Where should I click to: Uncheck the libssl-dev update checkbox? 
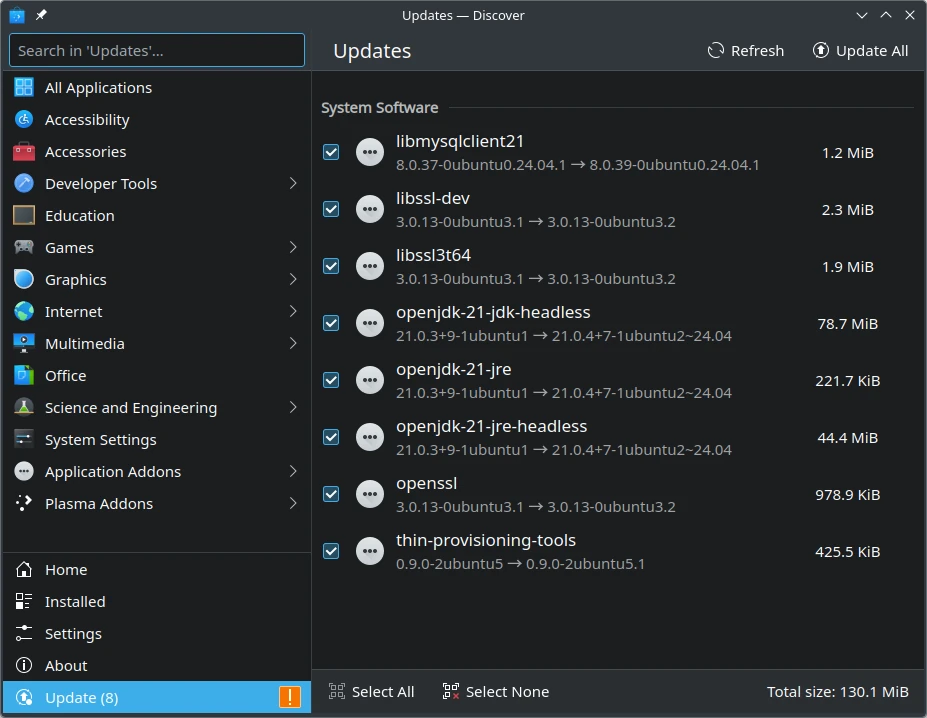click(x=331, y=209)
